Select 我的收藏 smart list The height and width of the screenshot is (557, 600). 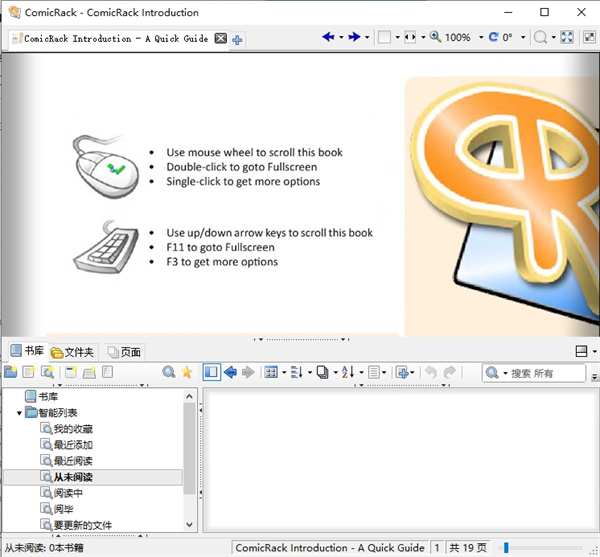coord(67,429)
